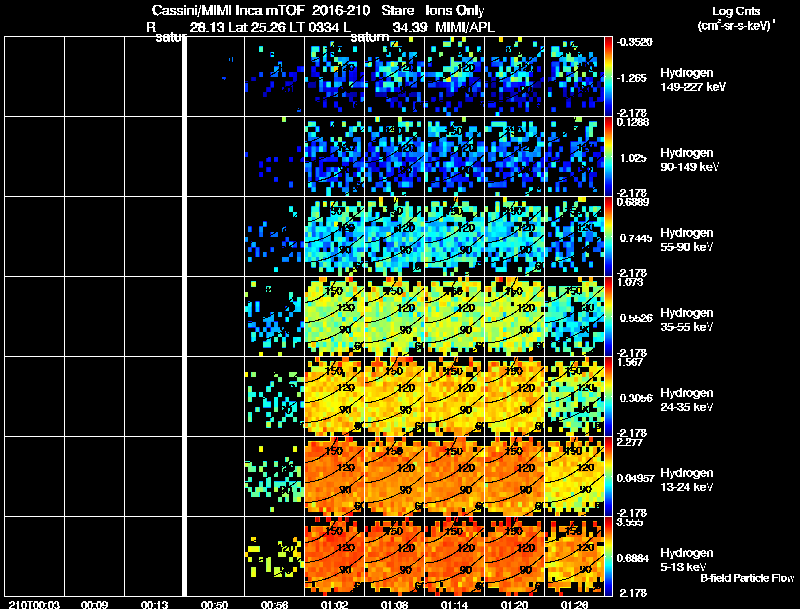The height and width of the screenshot is (609, 800).
Task: Open the 01:02 panel in Hydrogen 5-13 keV row
Action: pos(335,557)
